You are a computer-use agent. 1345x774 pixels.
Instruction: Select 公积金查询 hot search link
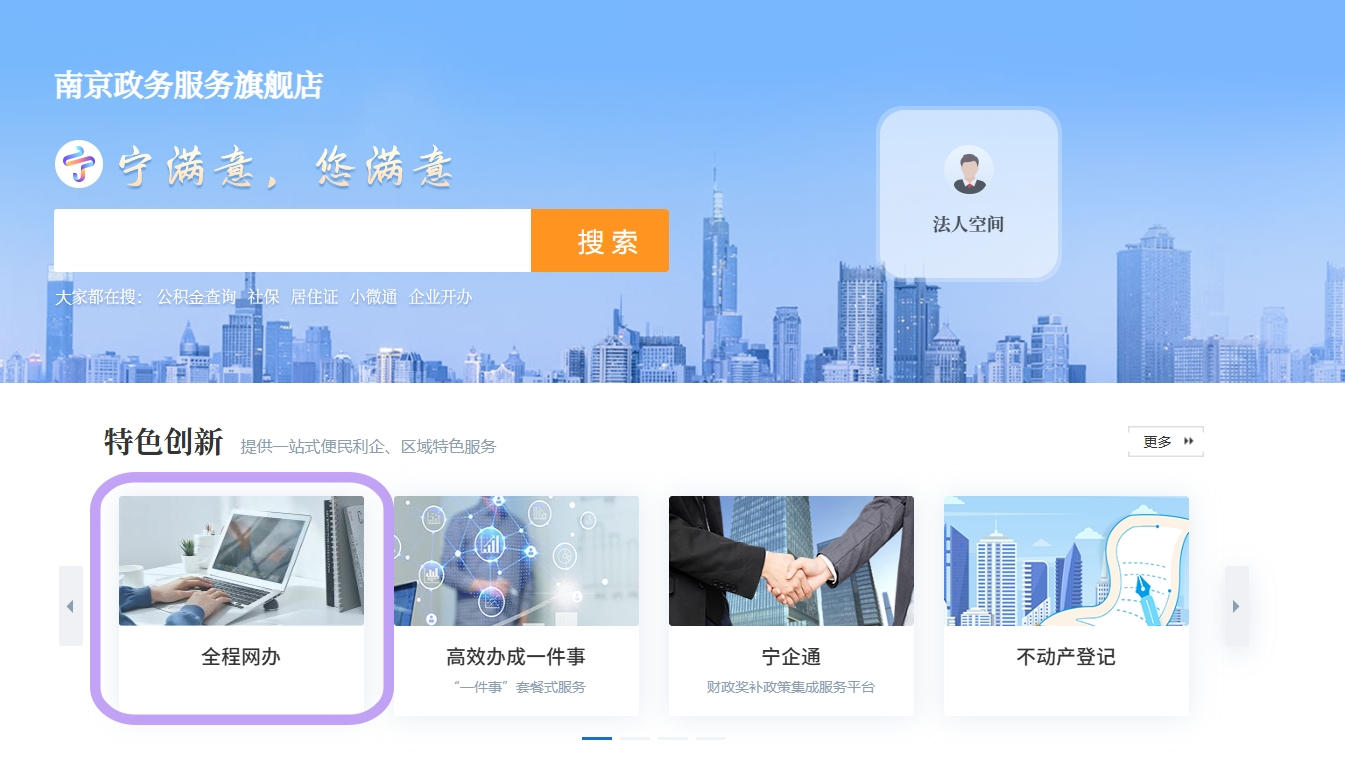coord(196,297)
